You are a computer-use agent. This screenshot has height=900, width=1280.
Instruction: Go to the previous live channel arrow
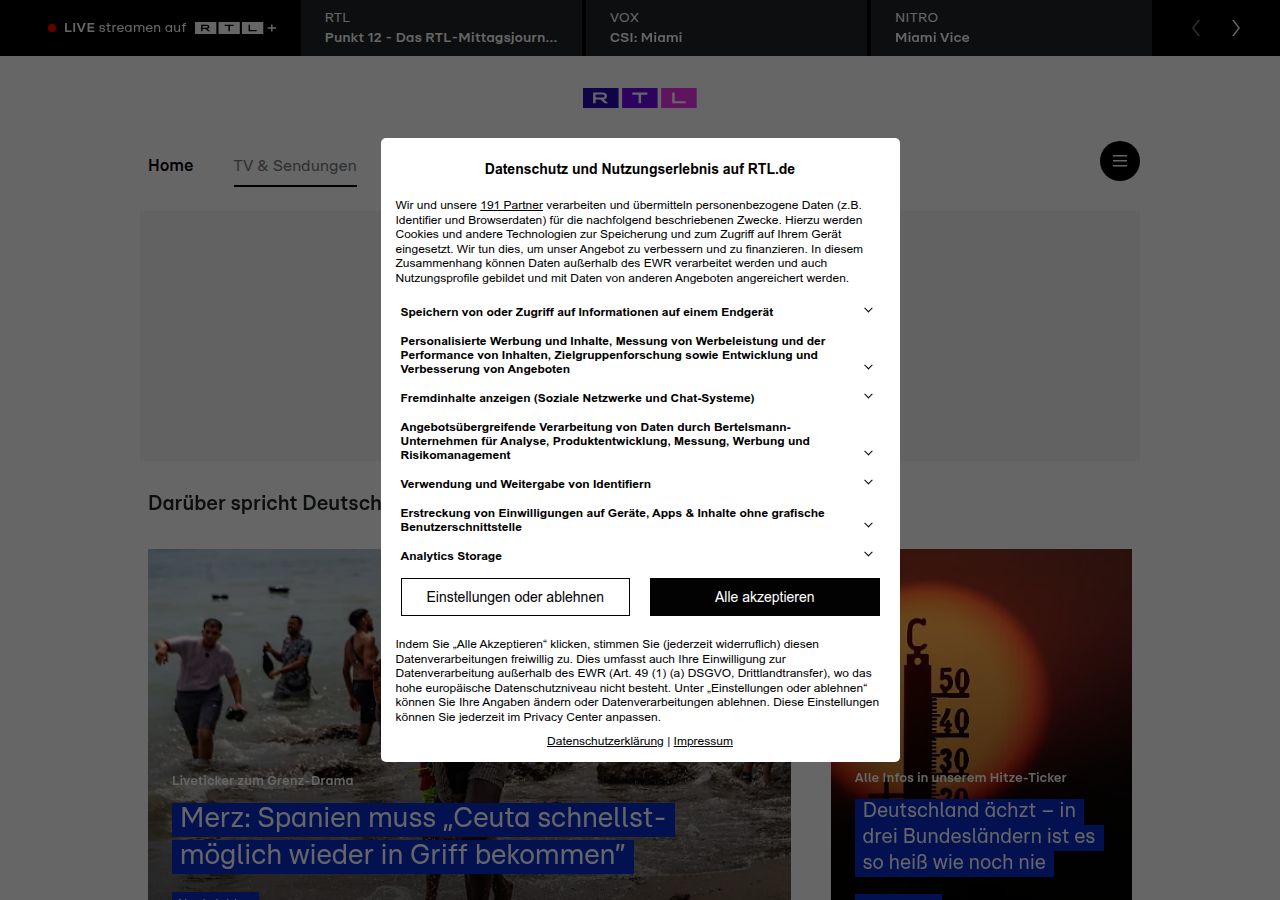point(1196,28)
